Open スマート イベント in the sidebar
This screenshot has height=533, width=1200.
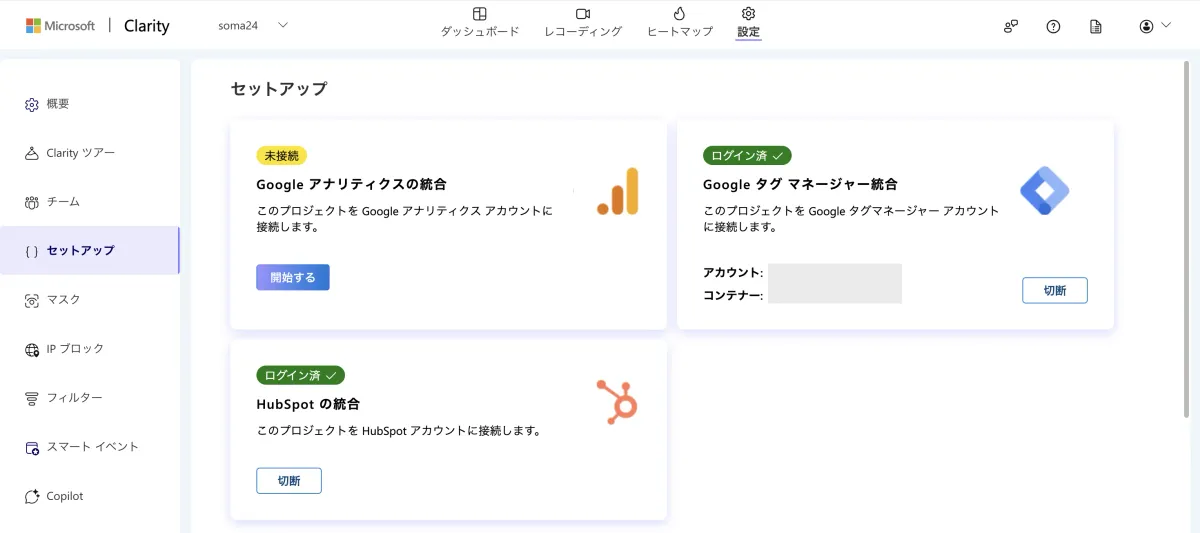90,447
